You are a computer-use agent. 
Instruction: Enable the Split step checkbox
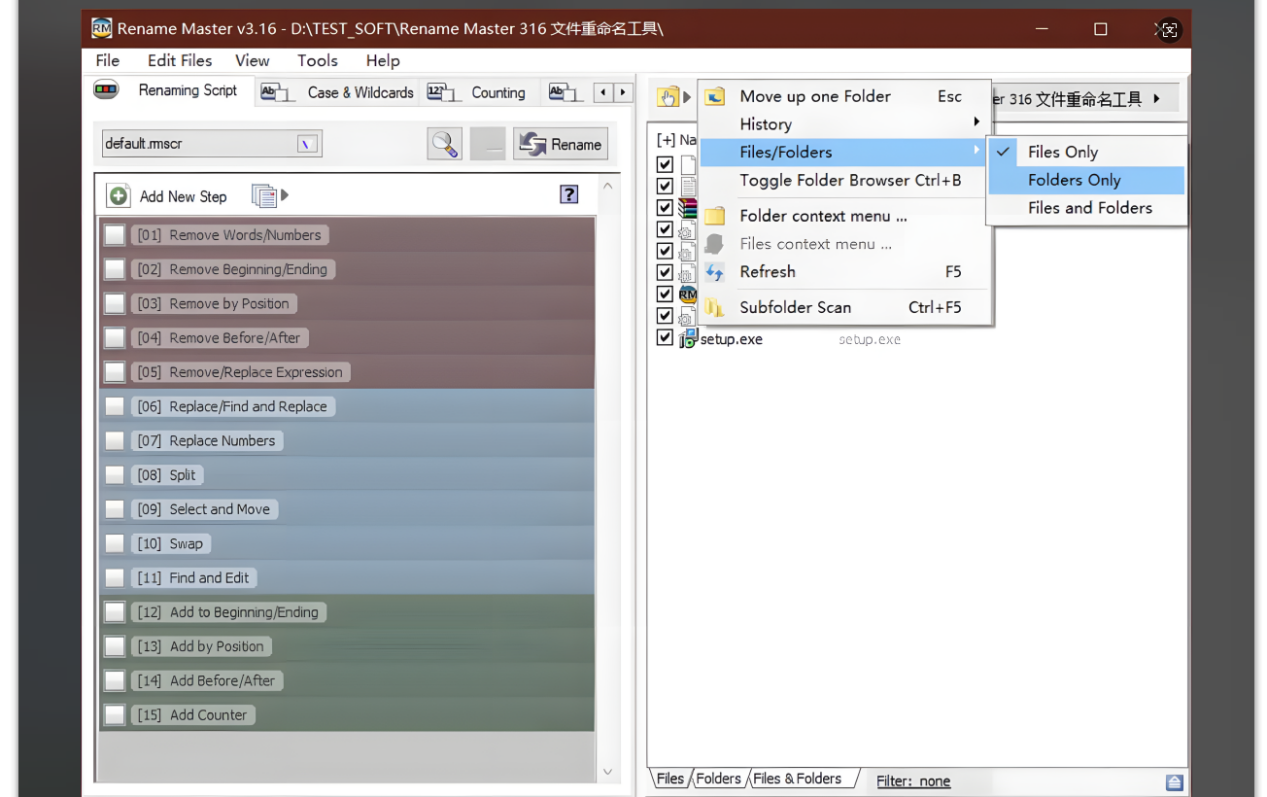coord(115,475)
